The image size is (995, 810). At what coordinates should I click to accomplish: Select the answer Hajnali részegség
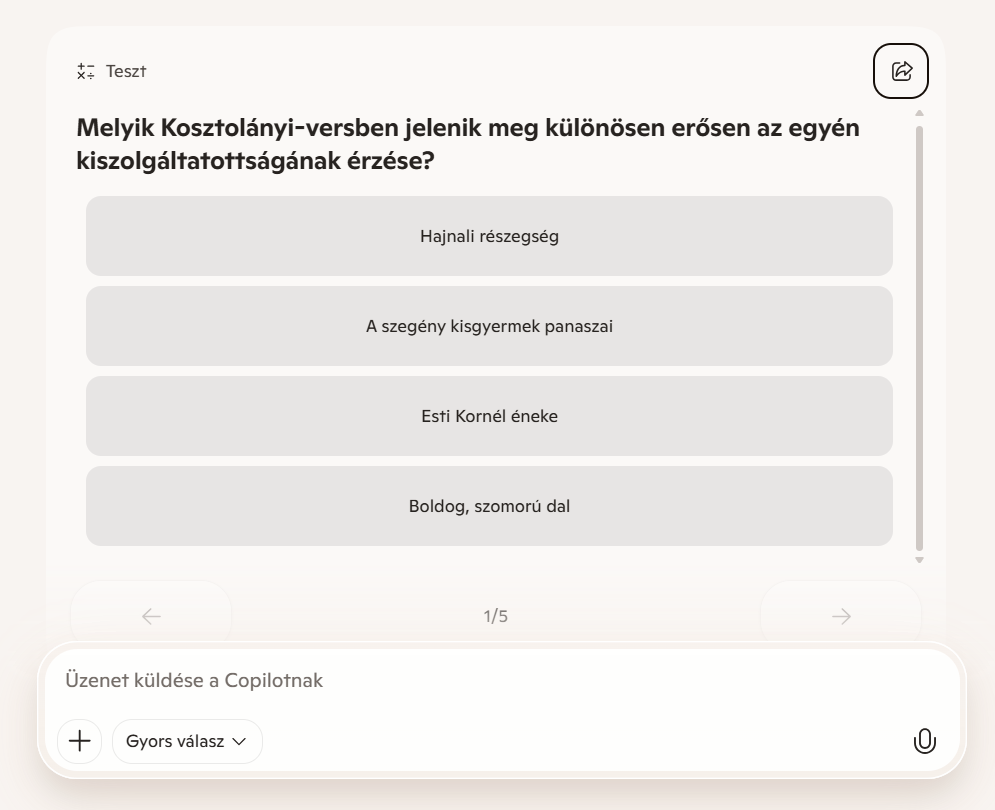pos(489,236)
